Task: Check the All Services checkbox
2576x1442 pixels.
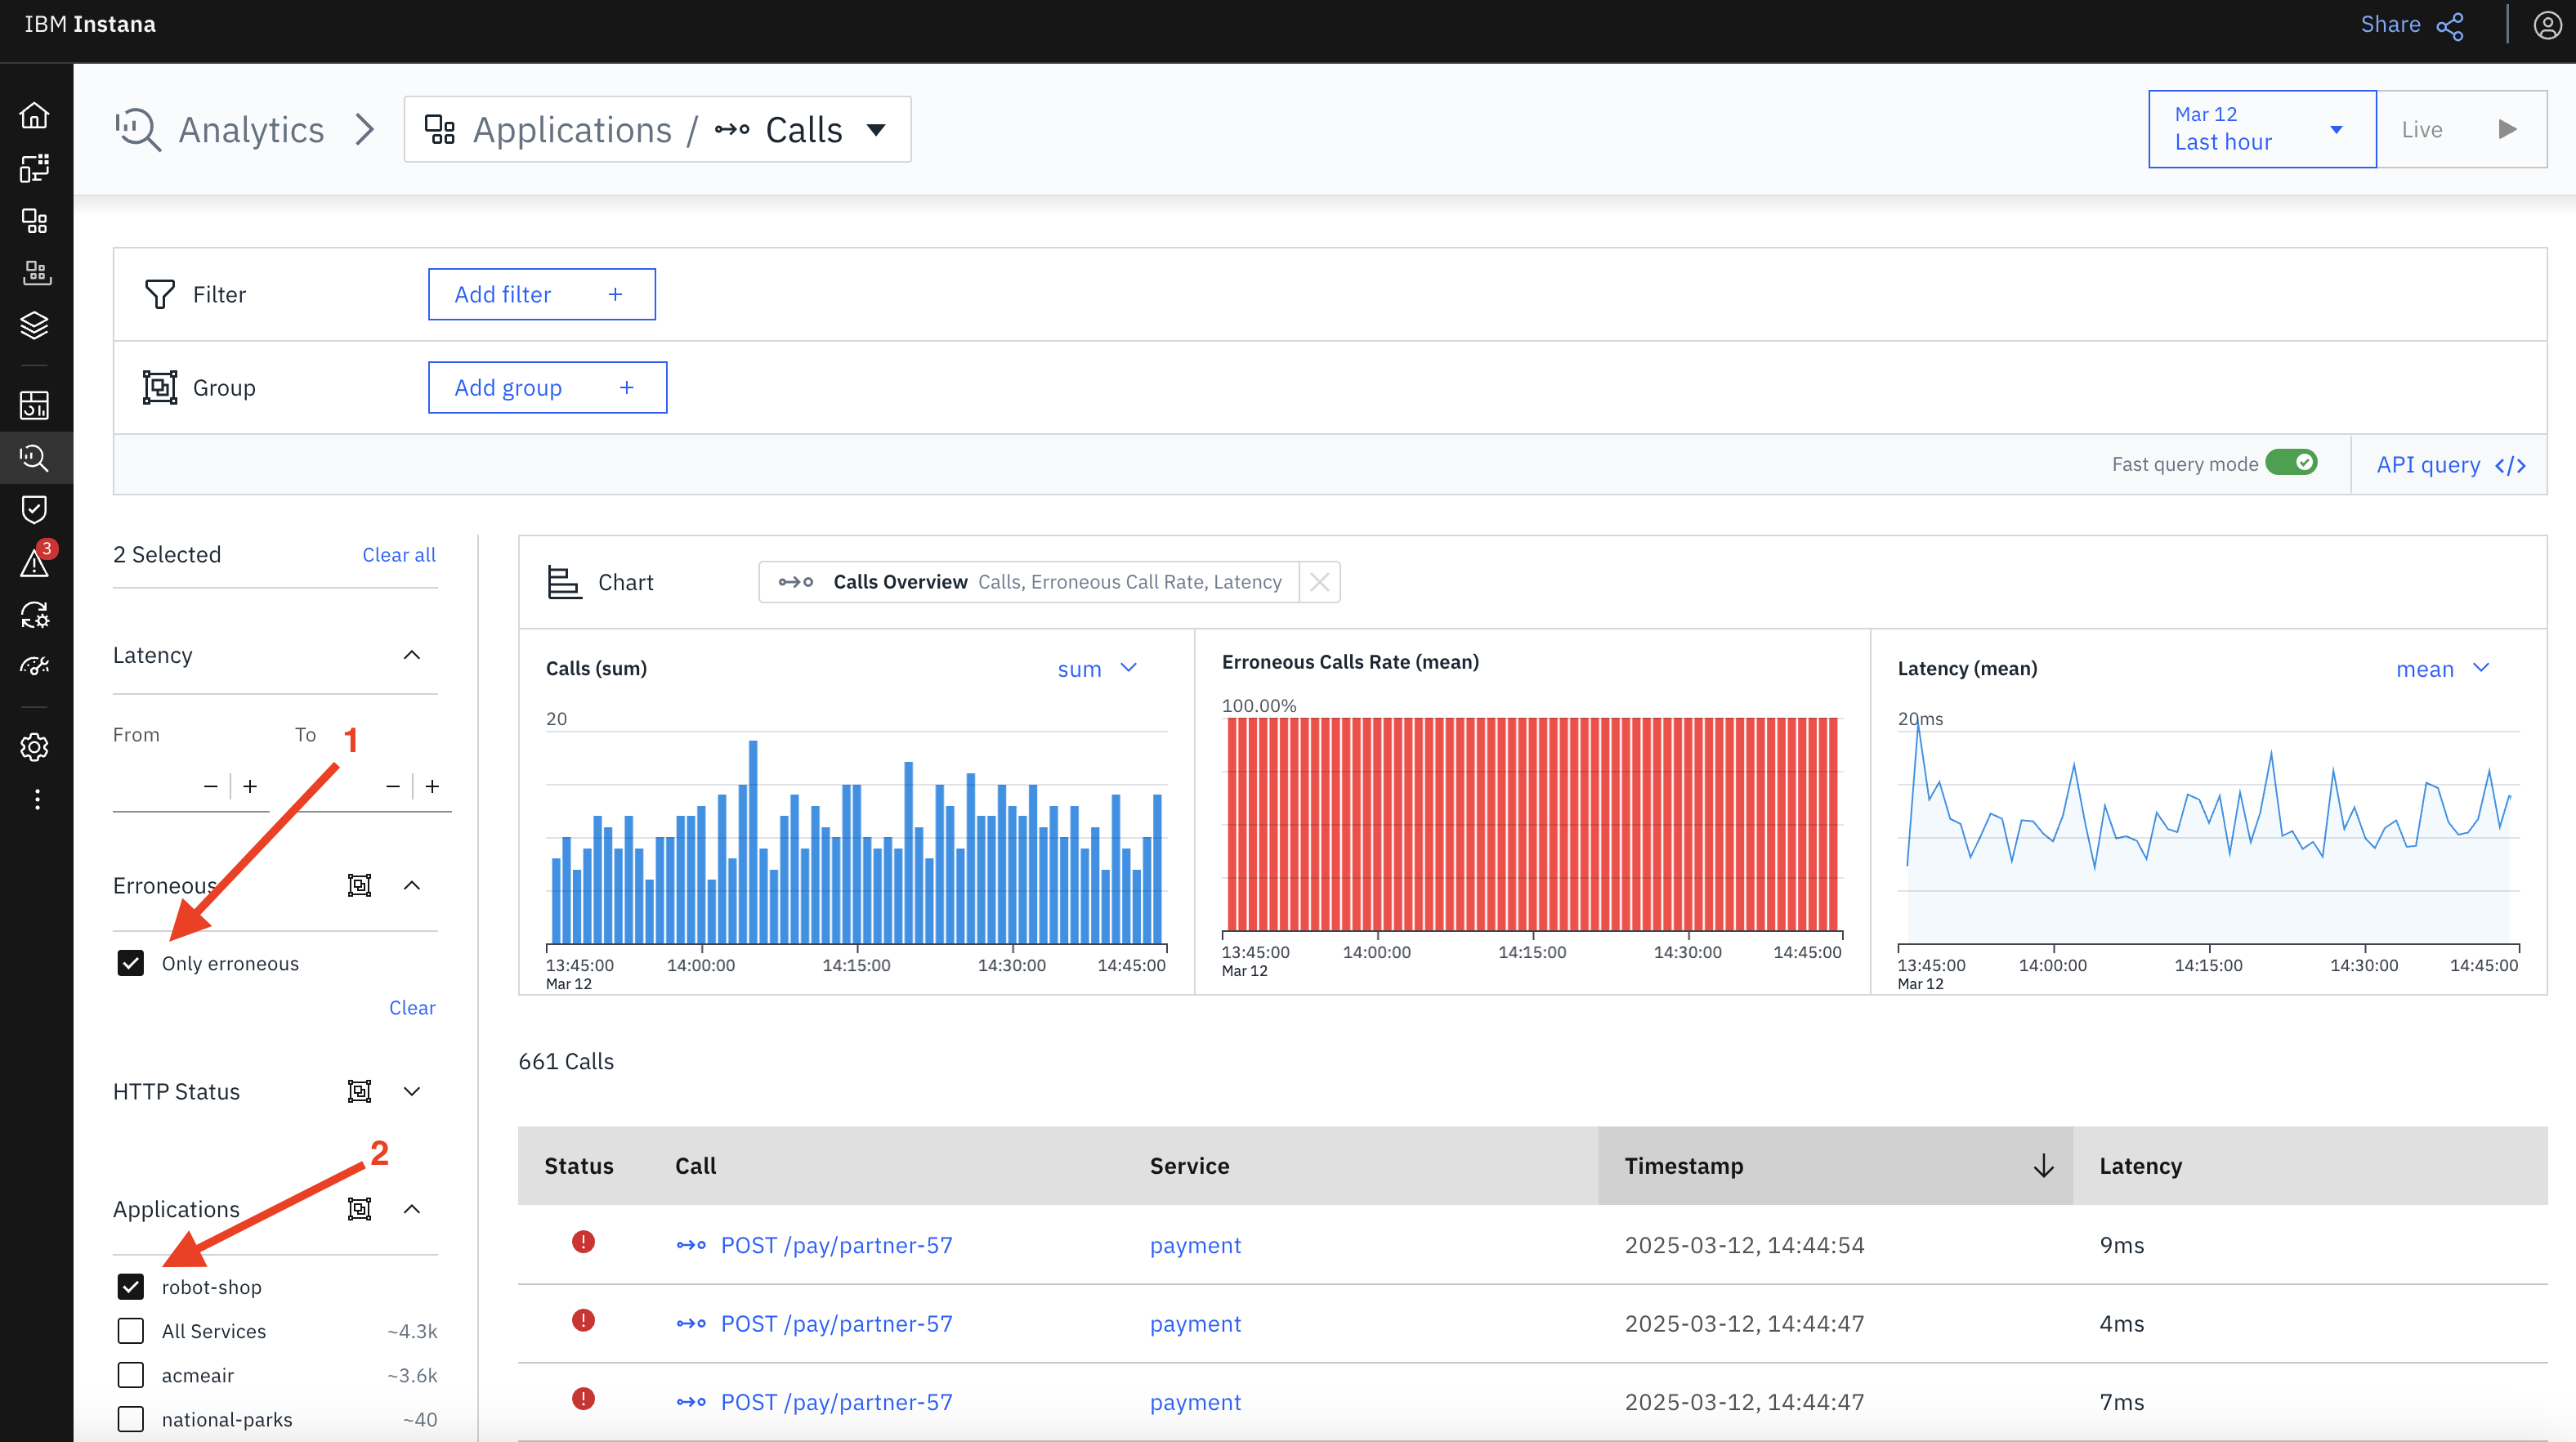Action: tap(131, 1330)
